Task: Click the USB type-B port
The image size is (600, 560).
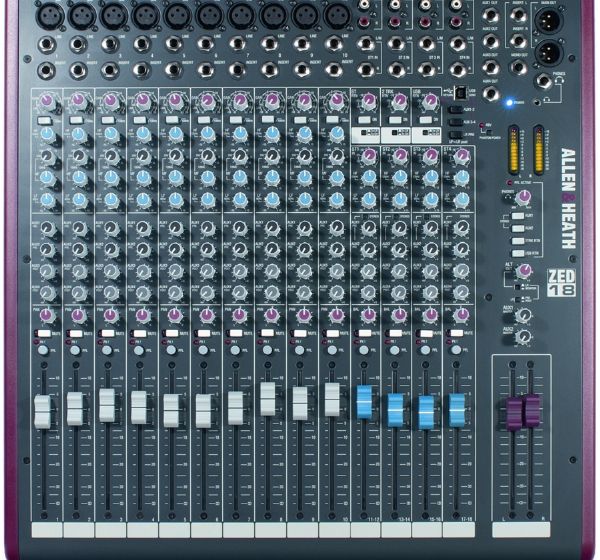Action: [461, 92]
